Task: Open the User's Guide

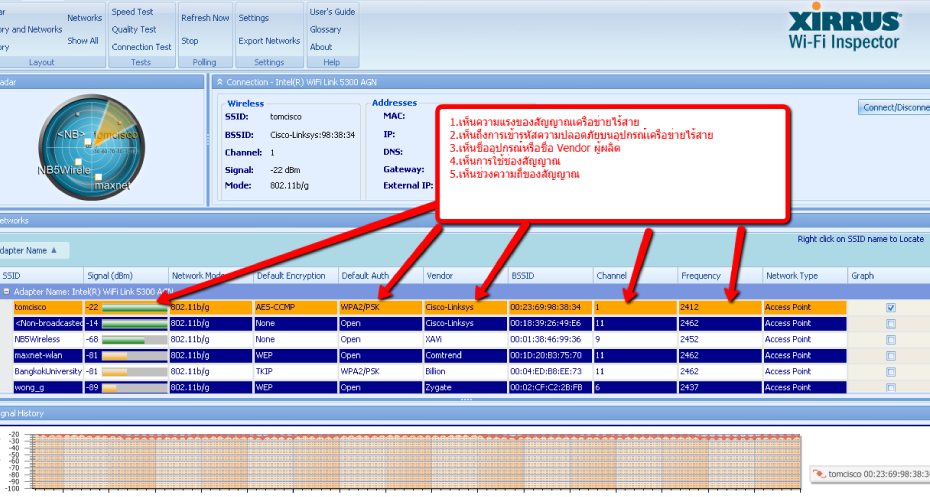Action: pos(332,12)
